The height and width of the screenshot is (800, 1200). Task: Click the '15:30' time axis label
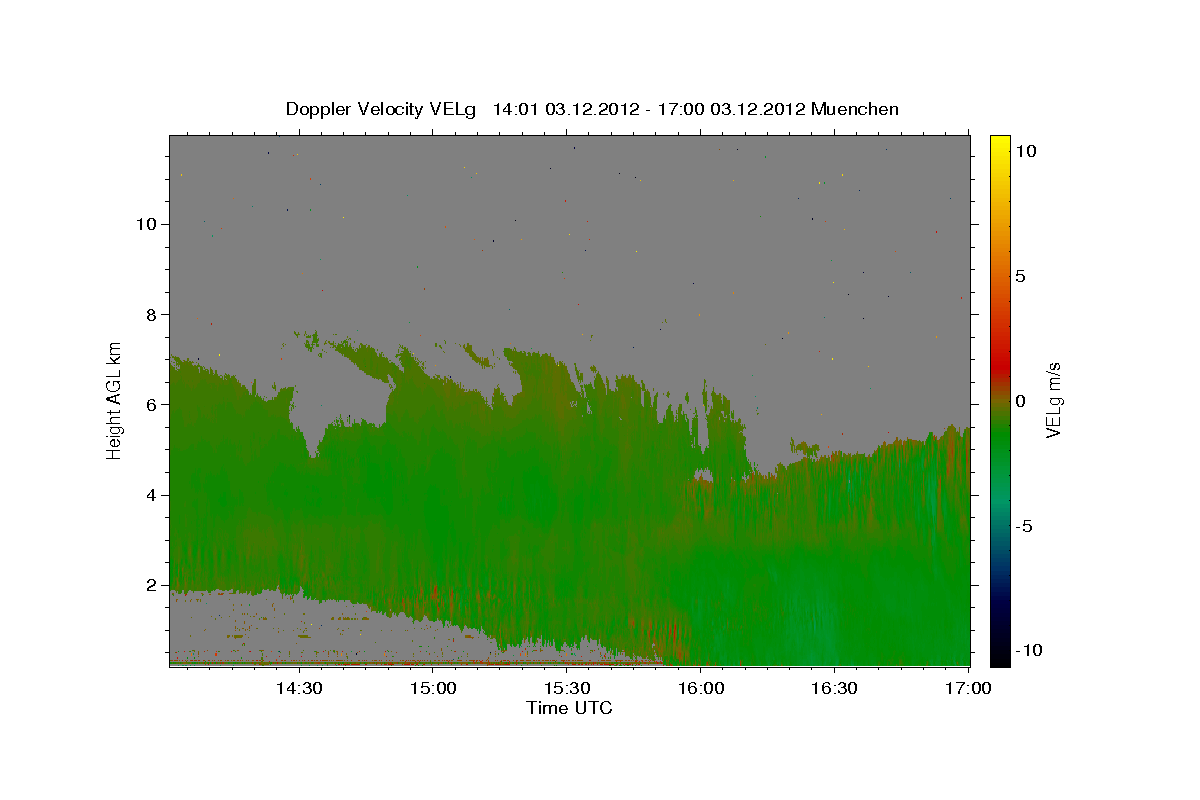click(567, 688)
